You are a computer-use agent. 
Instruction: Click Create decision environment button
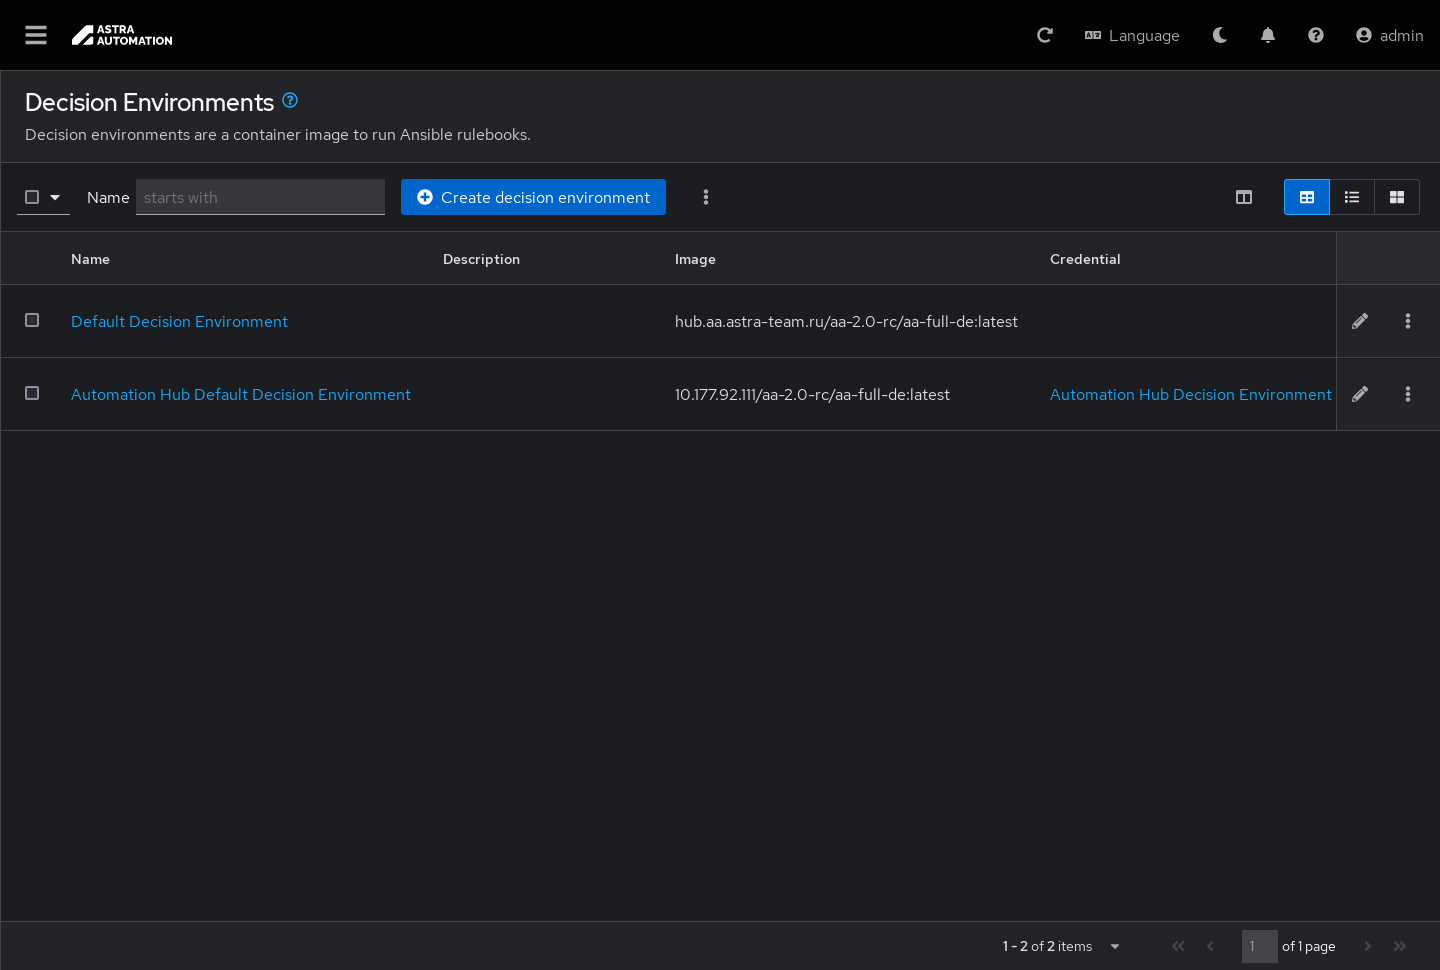[x=533, y=197]
